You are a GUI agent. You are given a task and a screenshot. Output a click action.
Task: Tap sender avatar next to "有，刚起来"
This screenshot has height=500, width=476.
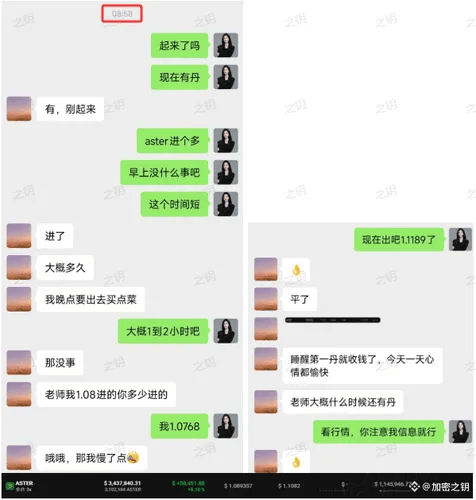click(x=19, y=109)
